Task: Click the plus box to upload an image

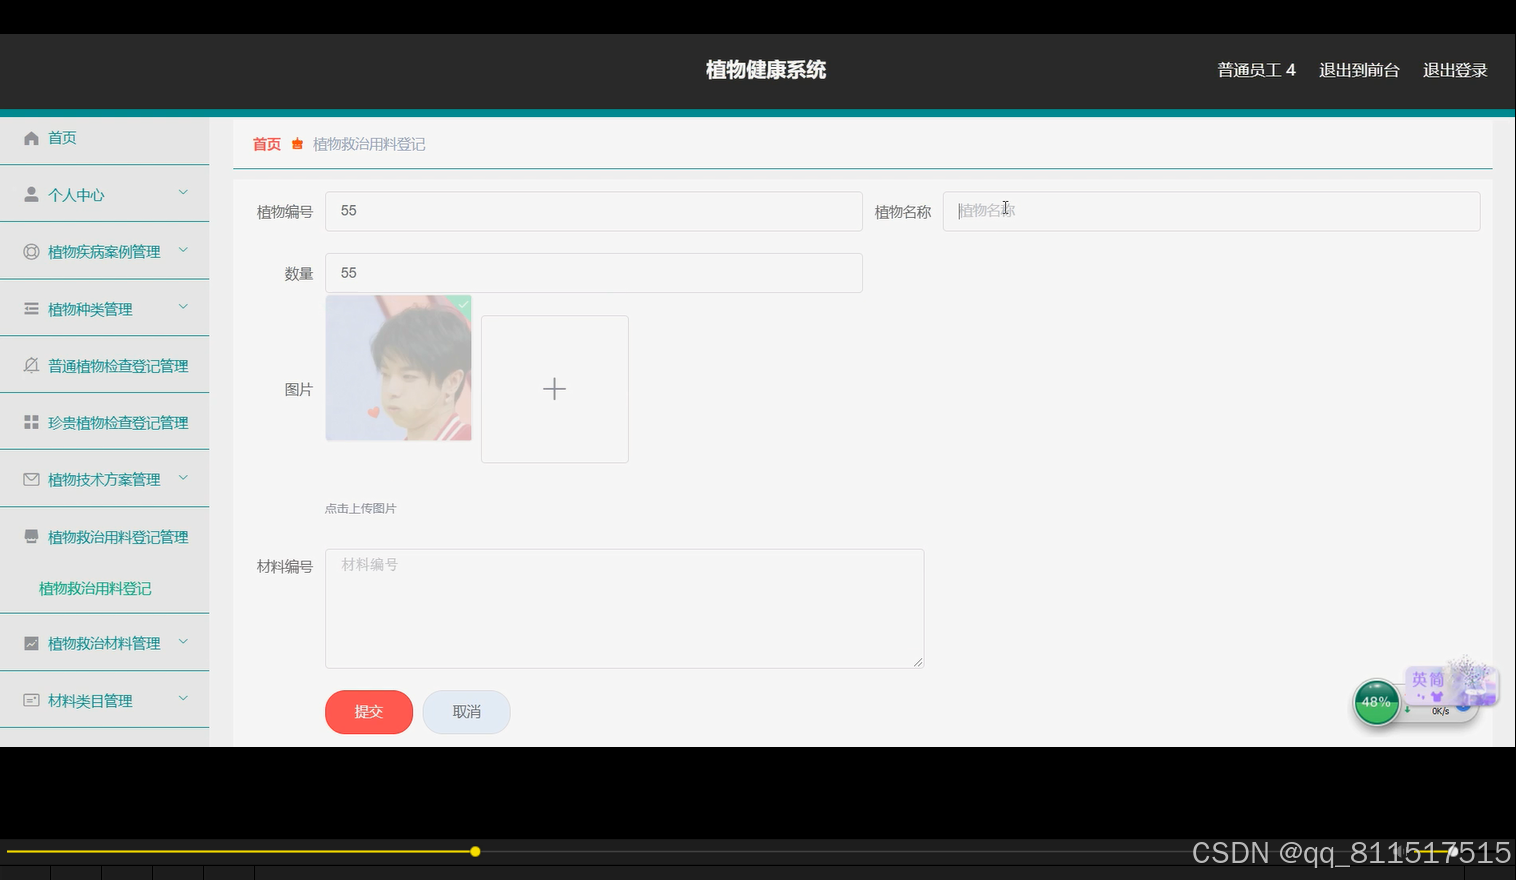Action: pyautogui.click(x=554, y=389)
